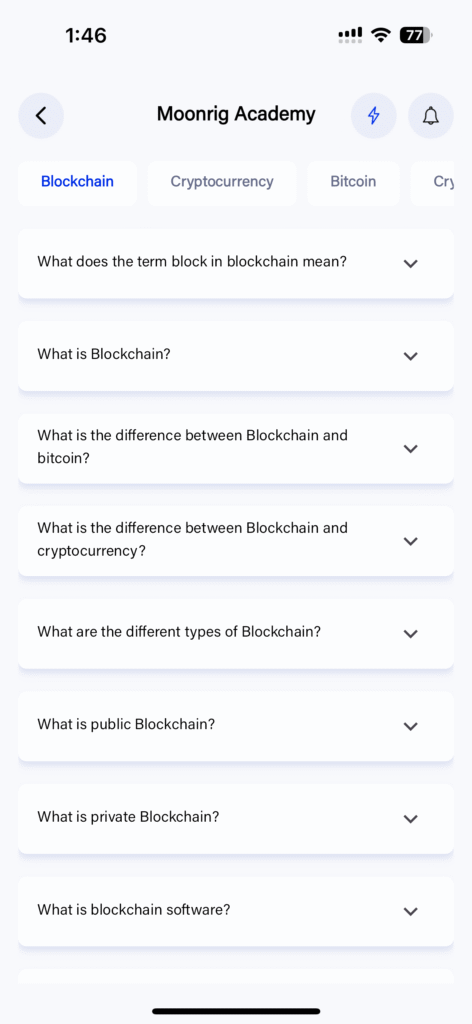This screenshot has width=472, height=1024.
Task: Tap the battery indicator in status bar
Action: (417, 35)
